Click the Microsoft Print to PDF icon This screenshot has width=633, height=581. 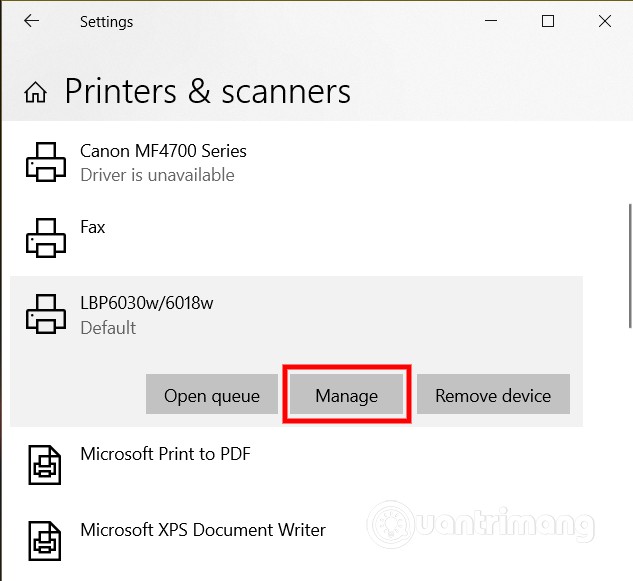pyautogui.click(x=45, y=465)
